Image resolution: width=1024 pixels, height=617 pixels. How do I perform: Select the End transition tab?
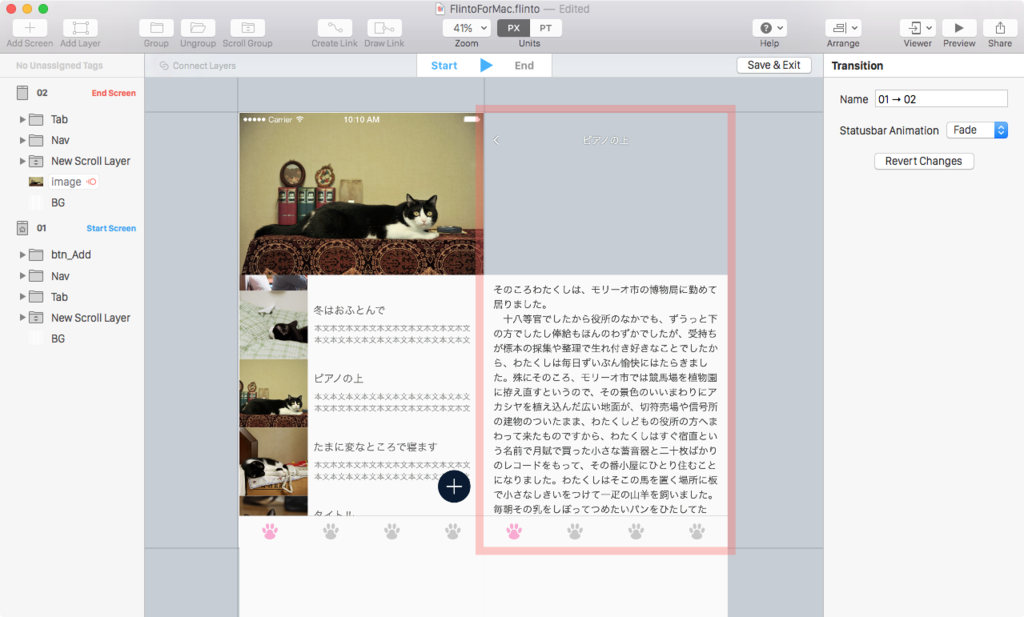coord(524,65)
